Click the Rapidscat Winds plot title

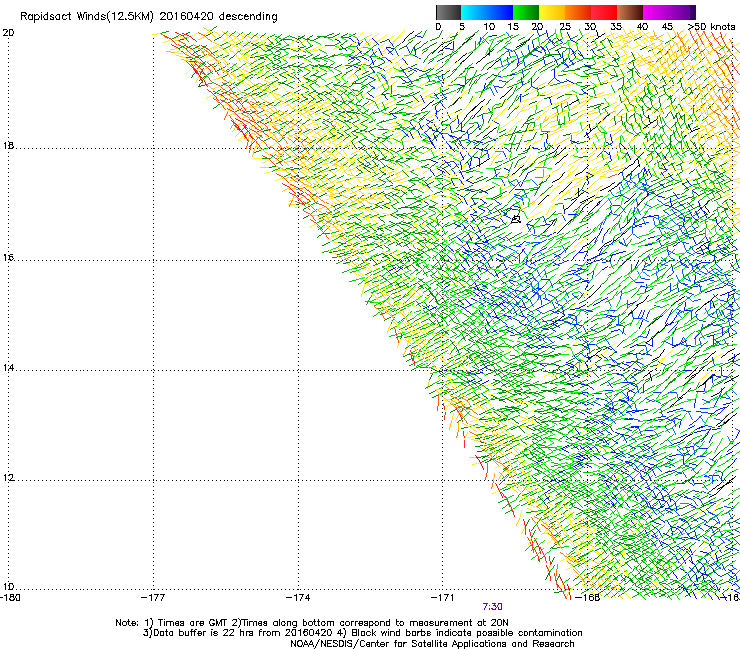[149, 16]
